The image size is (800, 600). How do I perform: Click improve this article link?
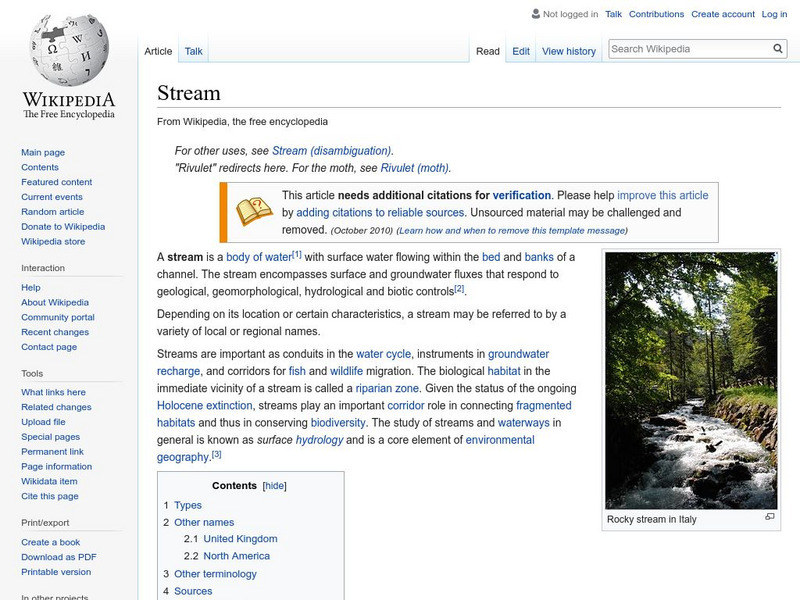click(663, 195)
